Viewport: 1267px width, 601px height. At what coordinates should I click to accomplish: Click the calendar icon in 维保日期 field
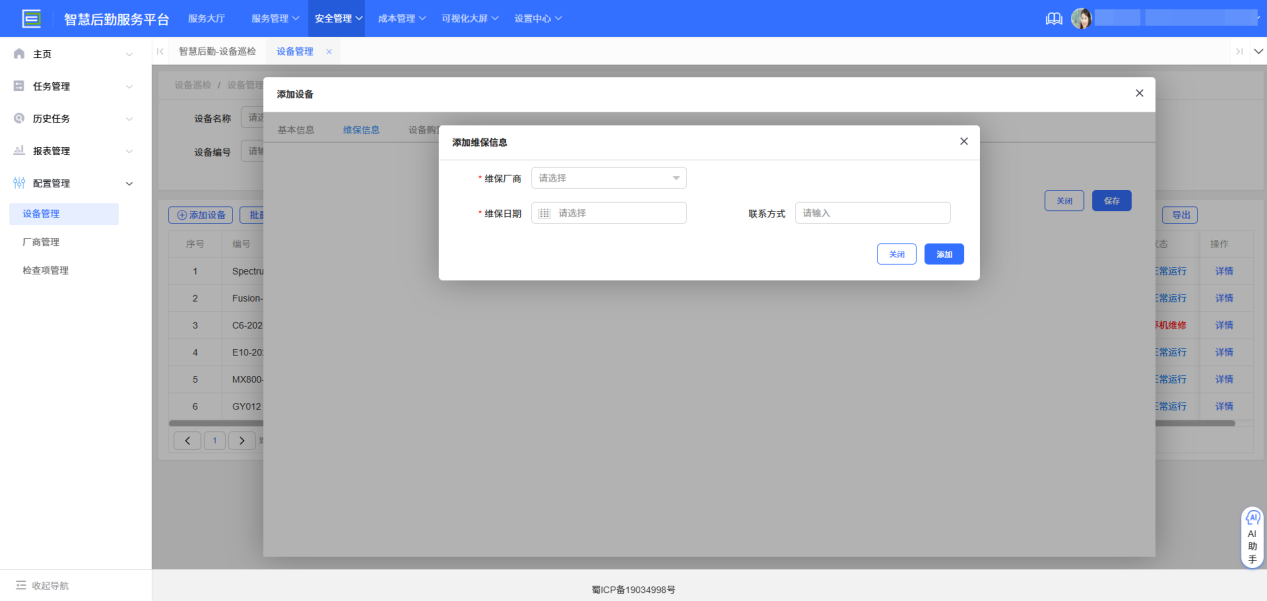point(543,212)
